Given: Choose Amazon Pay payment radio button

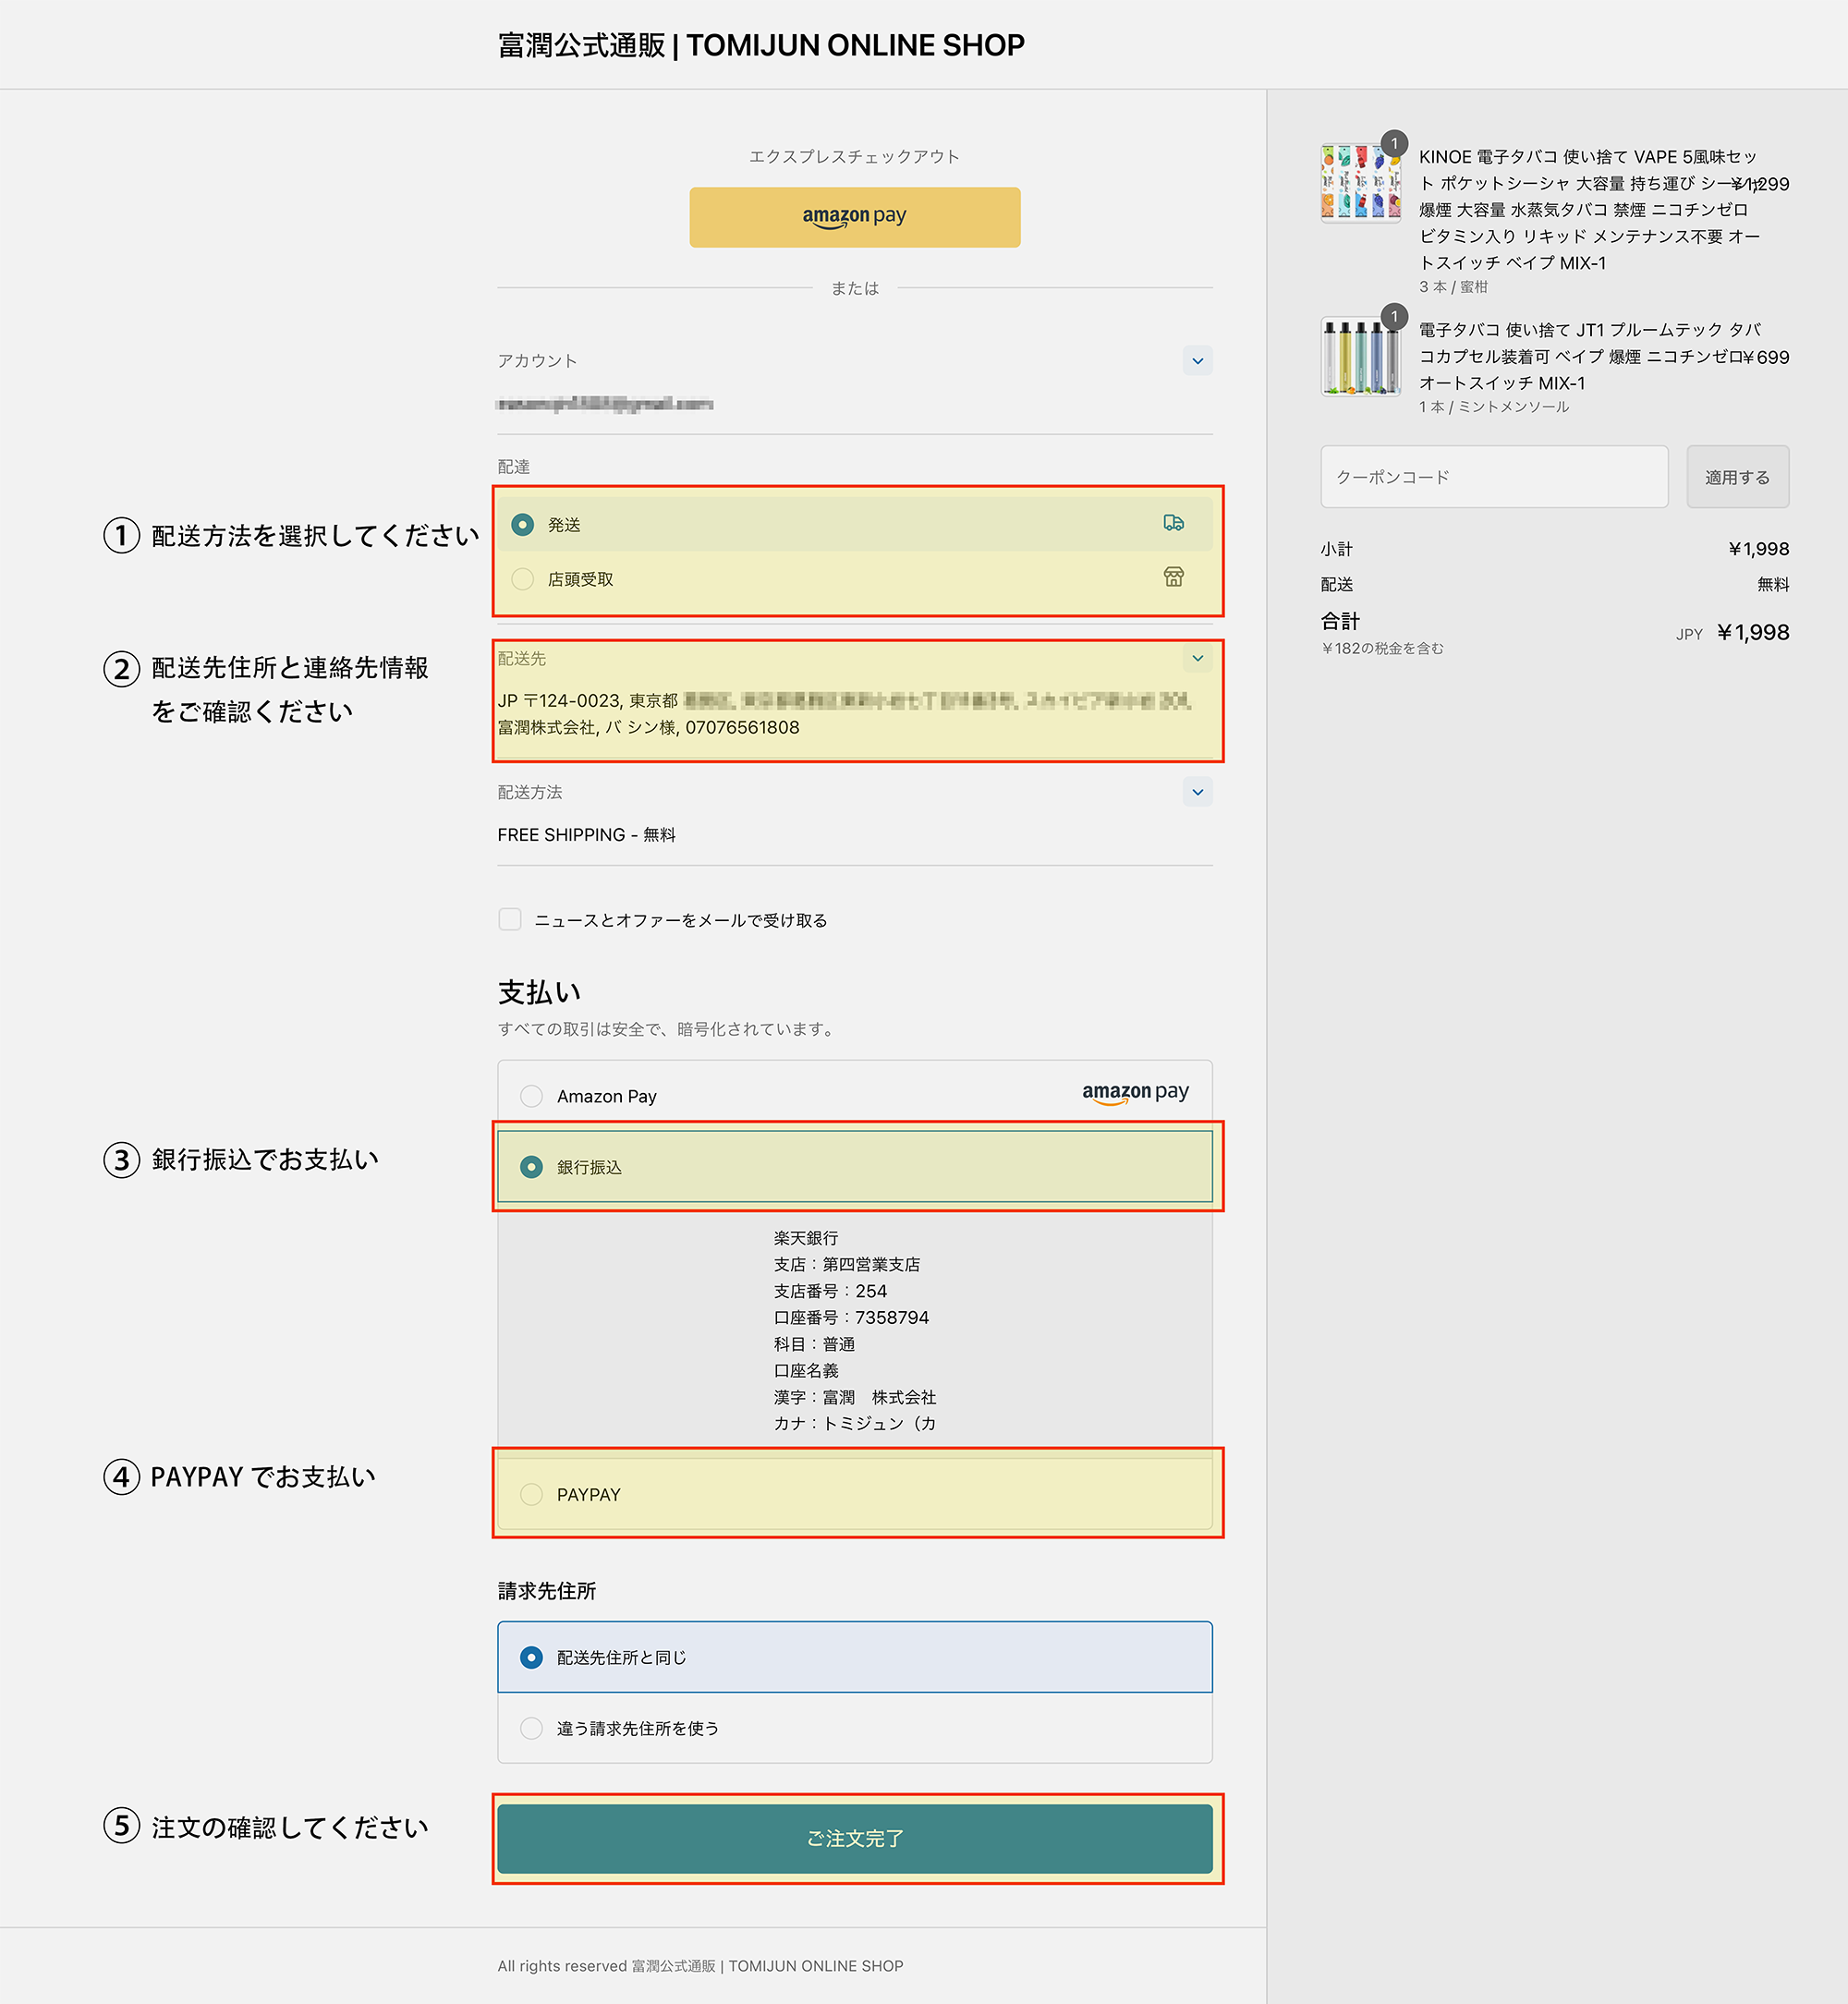Looking at the screenshot, I should pos(531,1096).
